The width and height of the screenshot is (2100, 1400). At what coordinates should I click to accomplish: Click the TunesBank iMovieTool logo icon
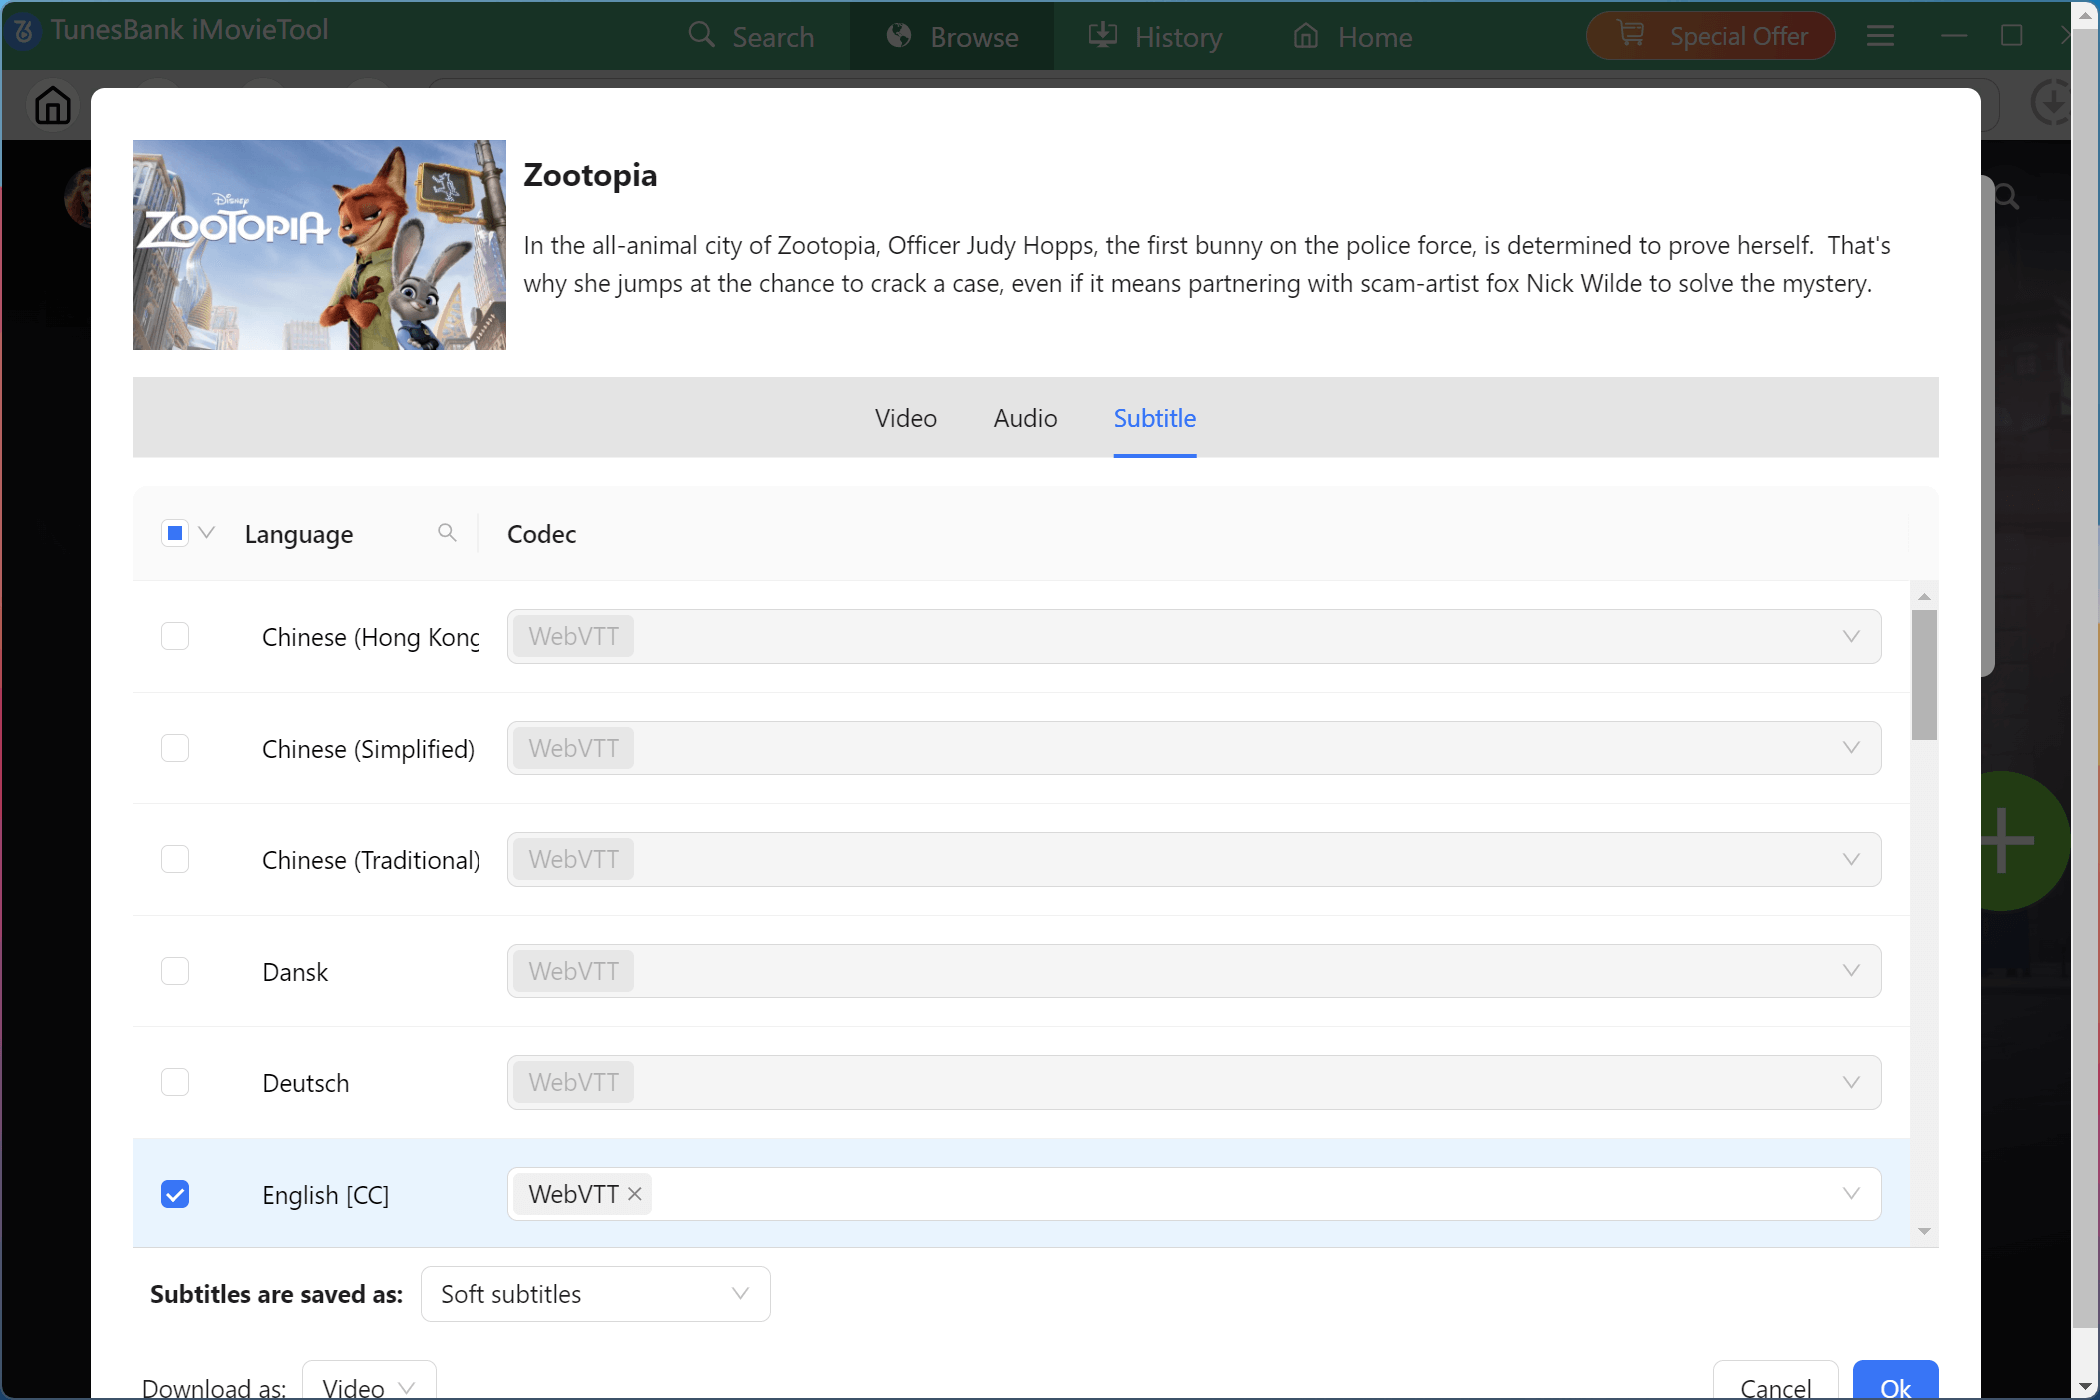24,31
